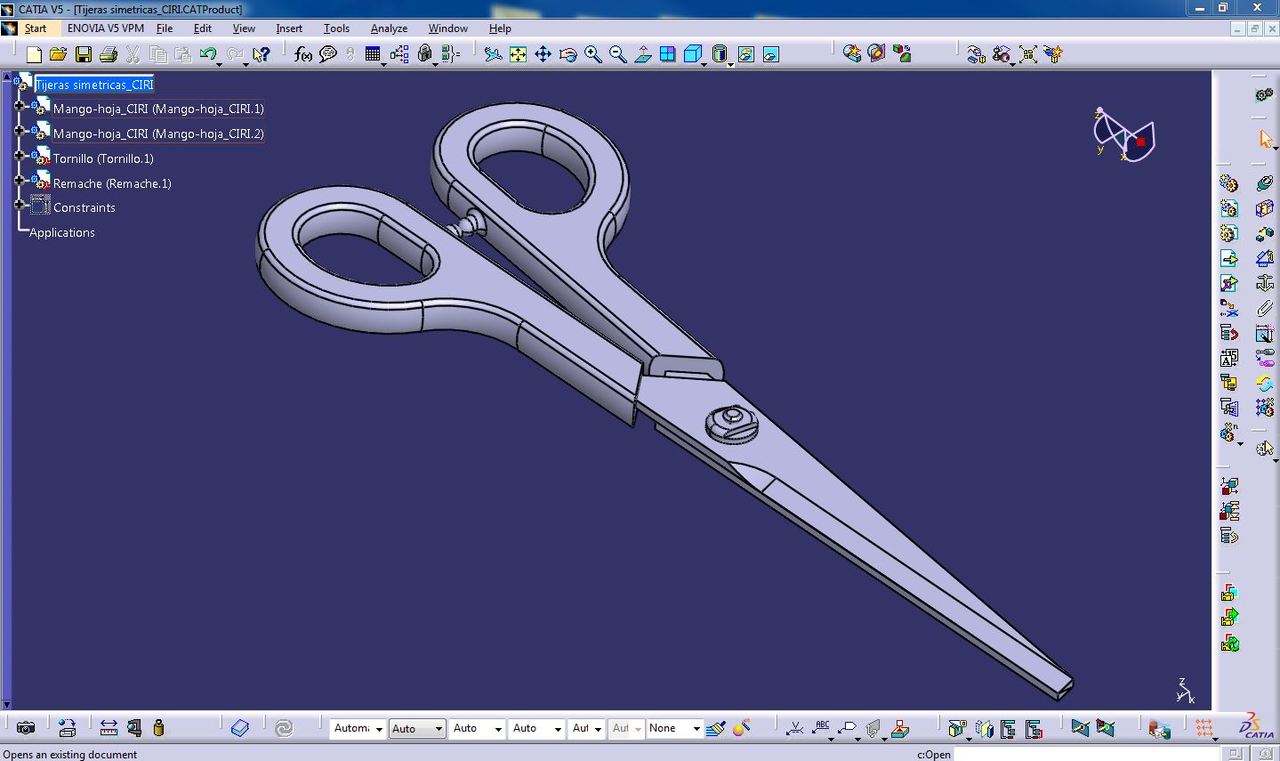1280x761 pixels.
Task: Expand the Constraints tree node
Action: (20, 205)
